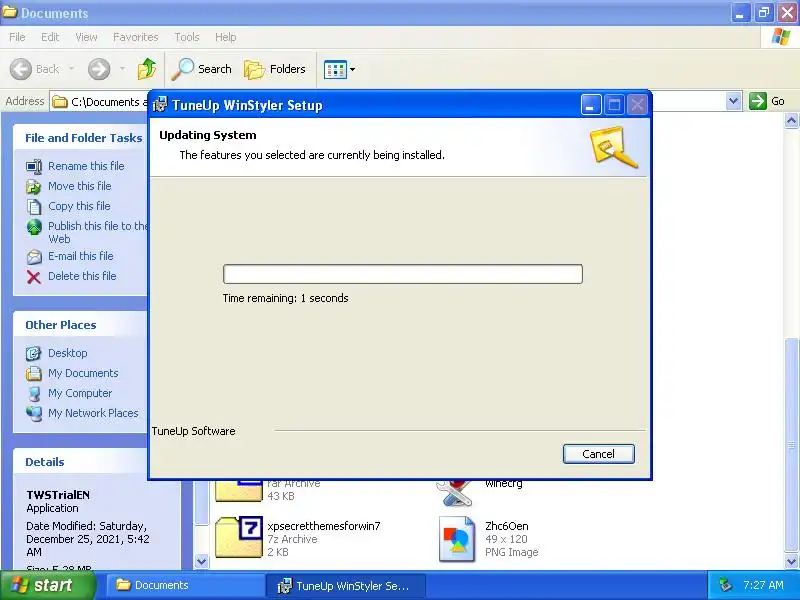Click the My Computer icon
Image resolution: width=800 pixels, height=600 pixels.
[34, 393]
